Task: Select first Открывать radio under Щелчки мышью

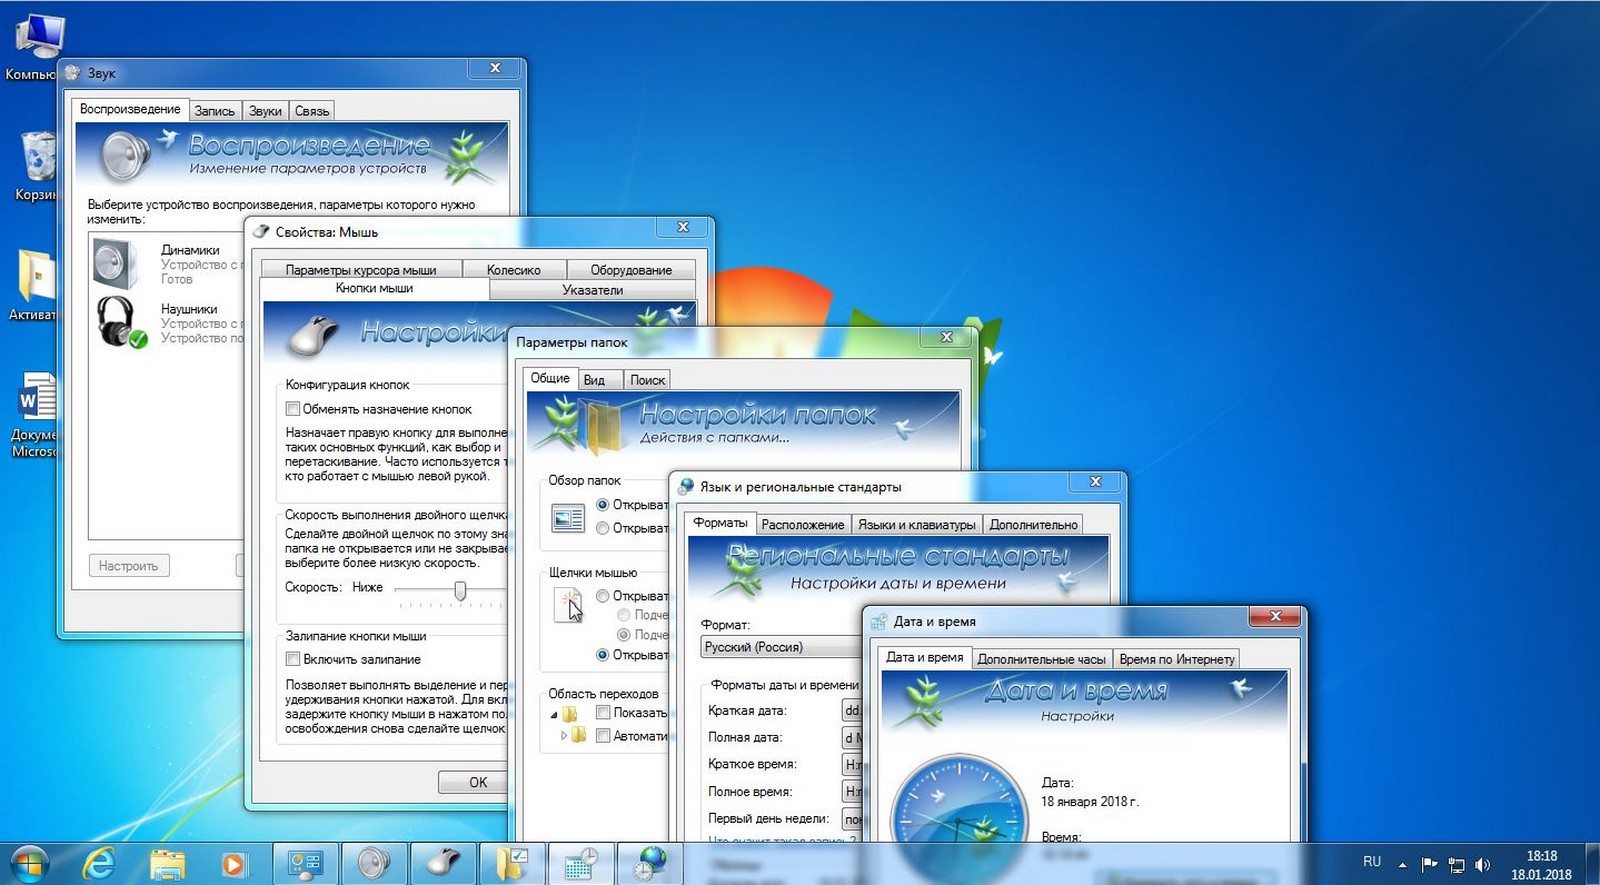Action: (602, 596)
